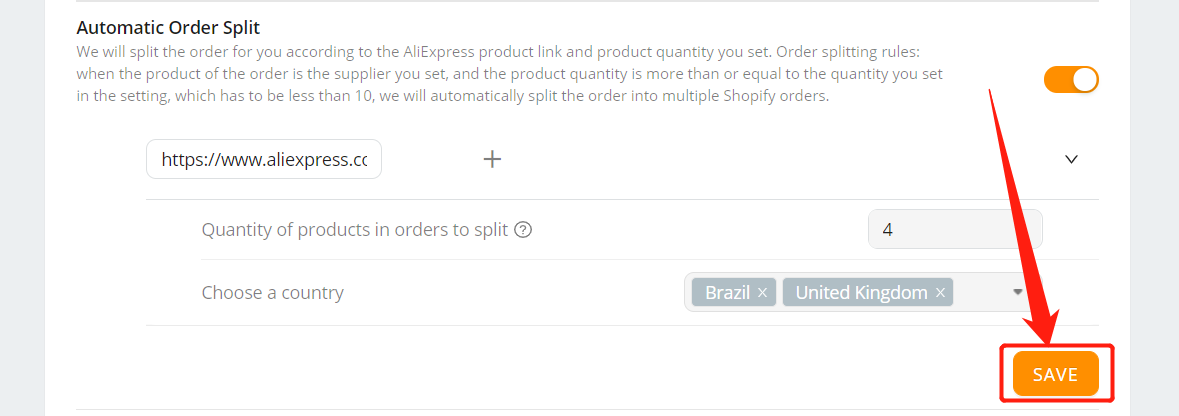
Task: Click the Quantity of products label text
Action: [x=355, y=230]
